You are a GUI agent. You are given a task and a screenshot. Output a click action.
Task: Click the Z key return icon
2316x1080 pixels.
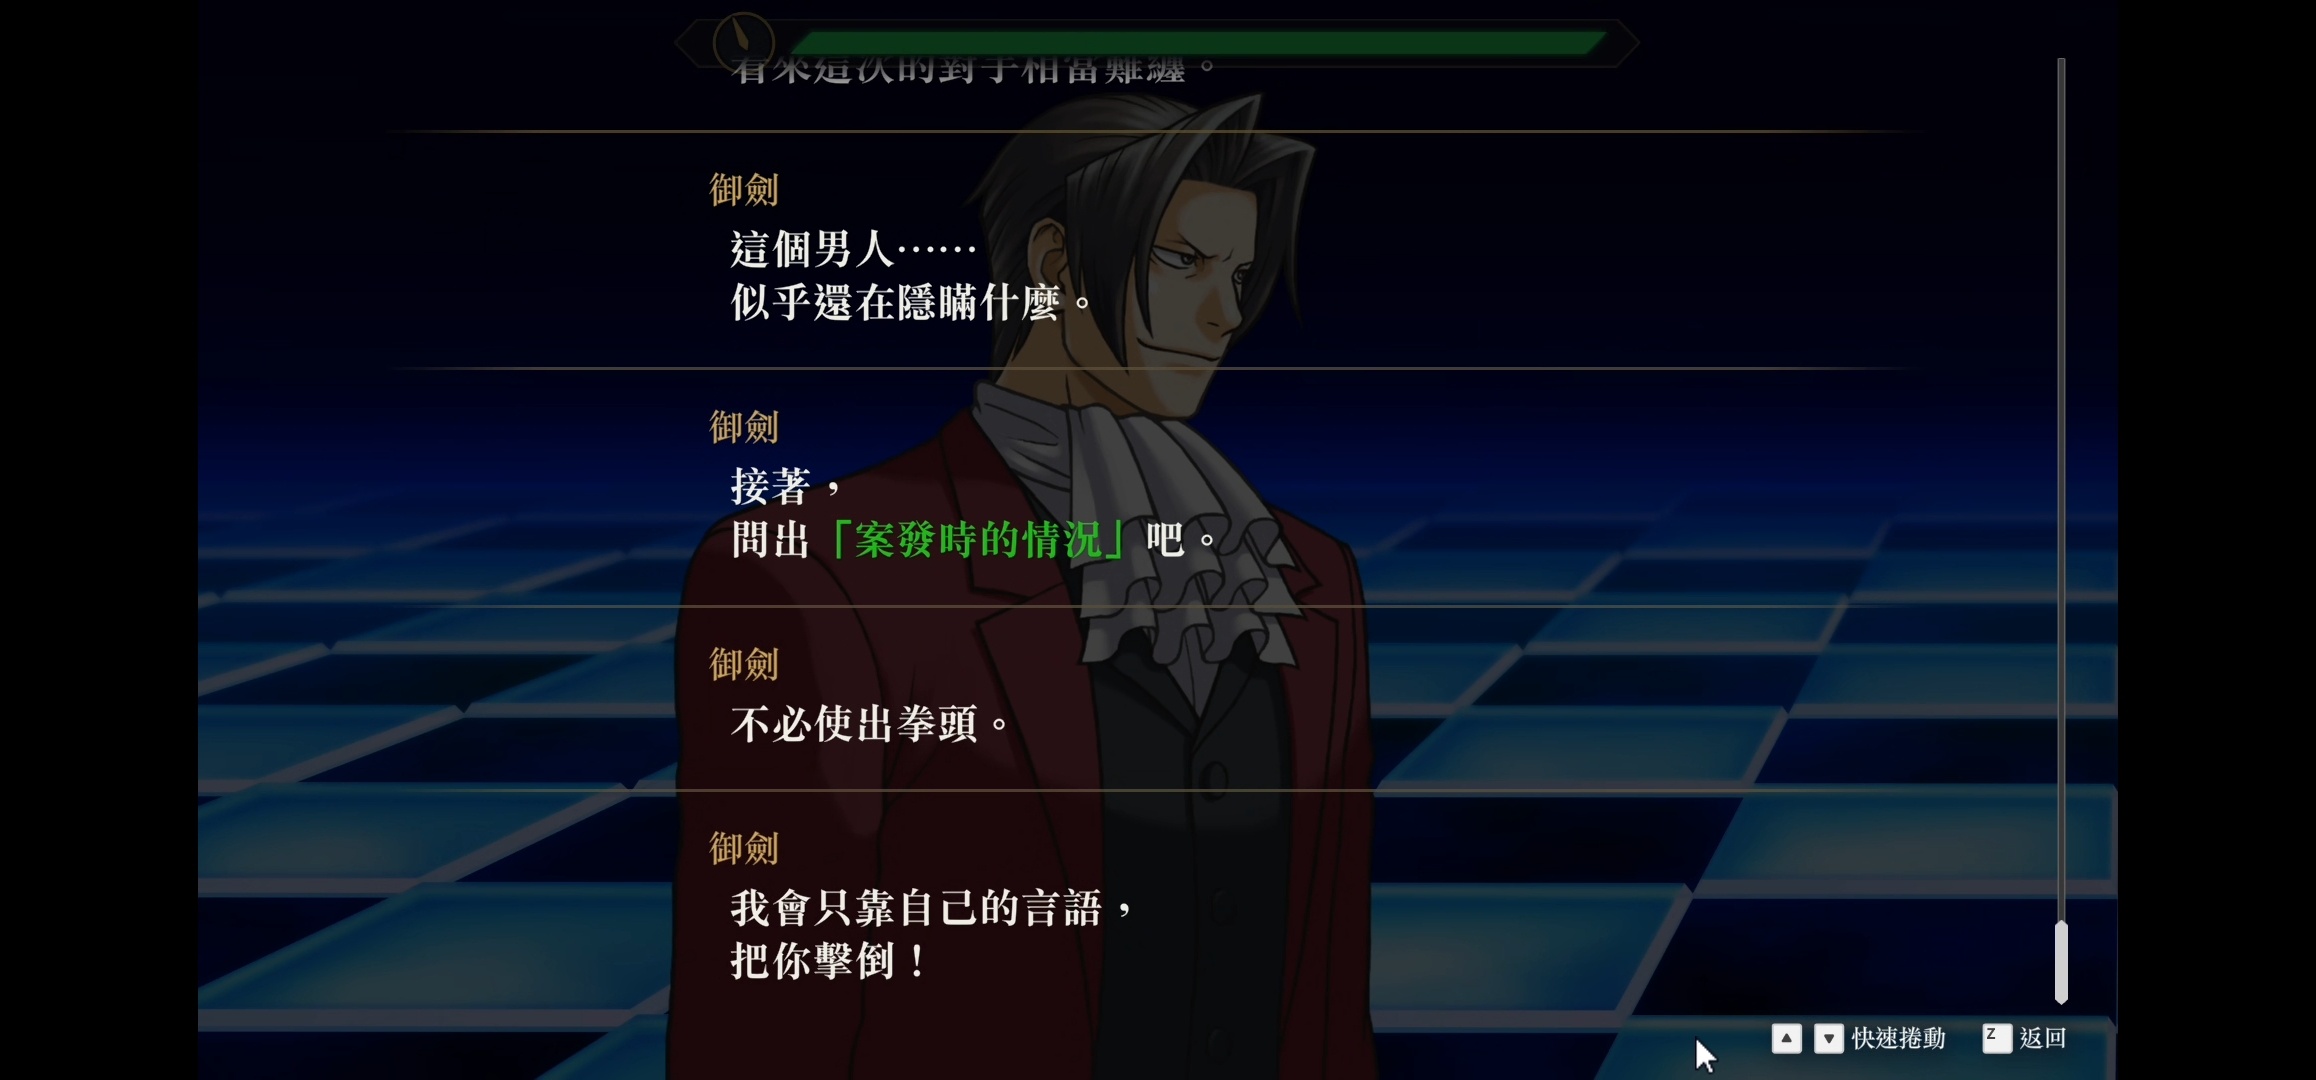(x=1996, y=1038)
